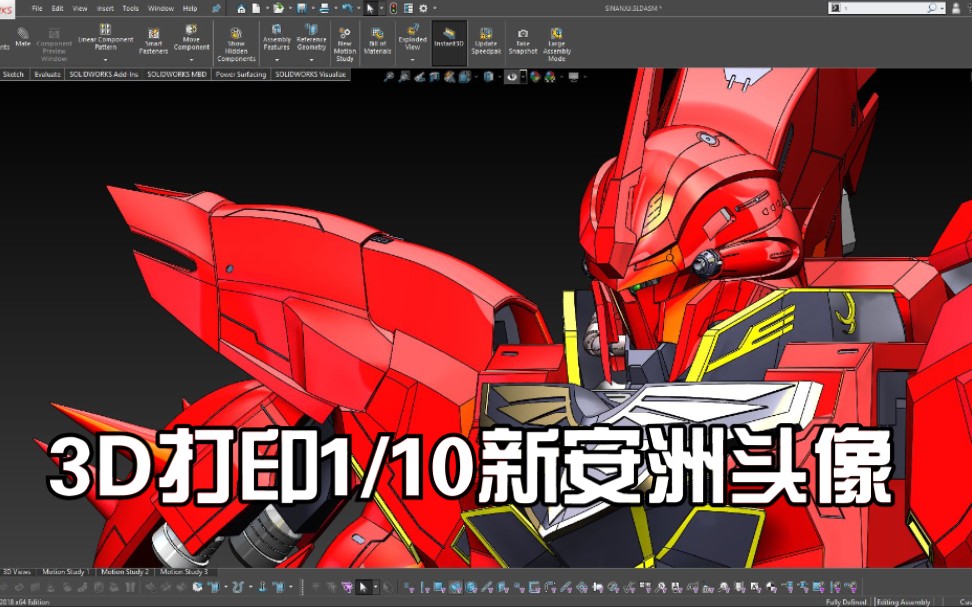Click the Editing Assembly status text
The image size is (972, 607).
point(904,602)
